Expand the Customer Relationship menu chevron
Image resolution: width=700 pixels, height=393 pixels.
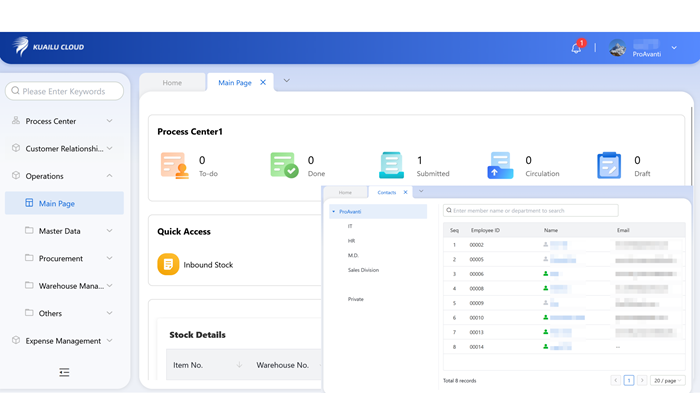click(x=109, y=148)
